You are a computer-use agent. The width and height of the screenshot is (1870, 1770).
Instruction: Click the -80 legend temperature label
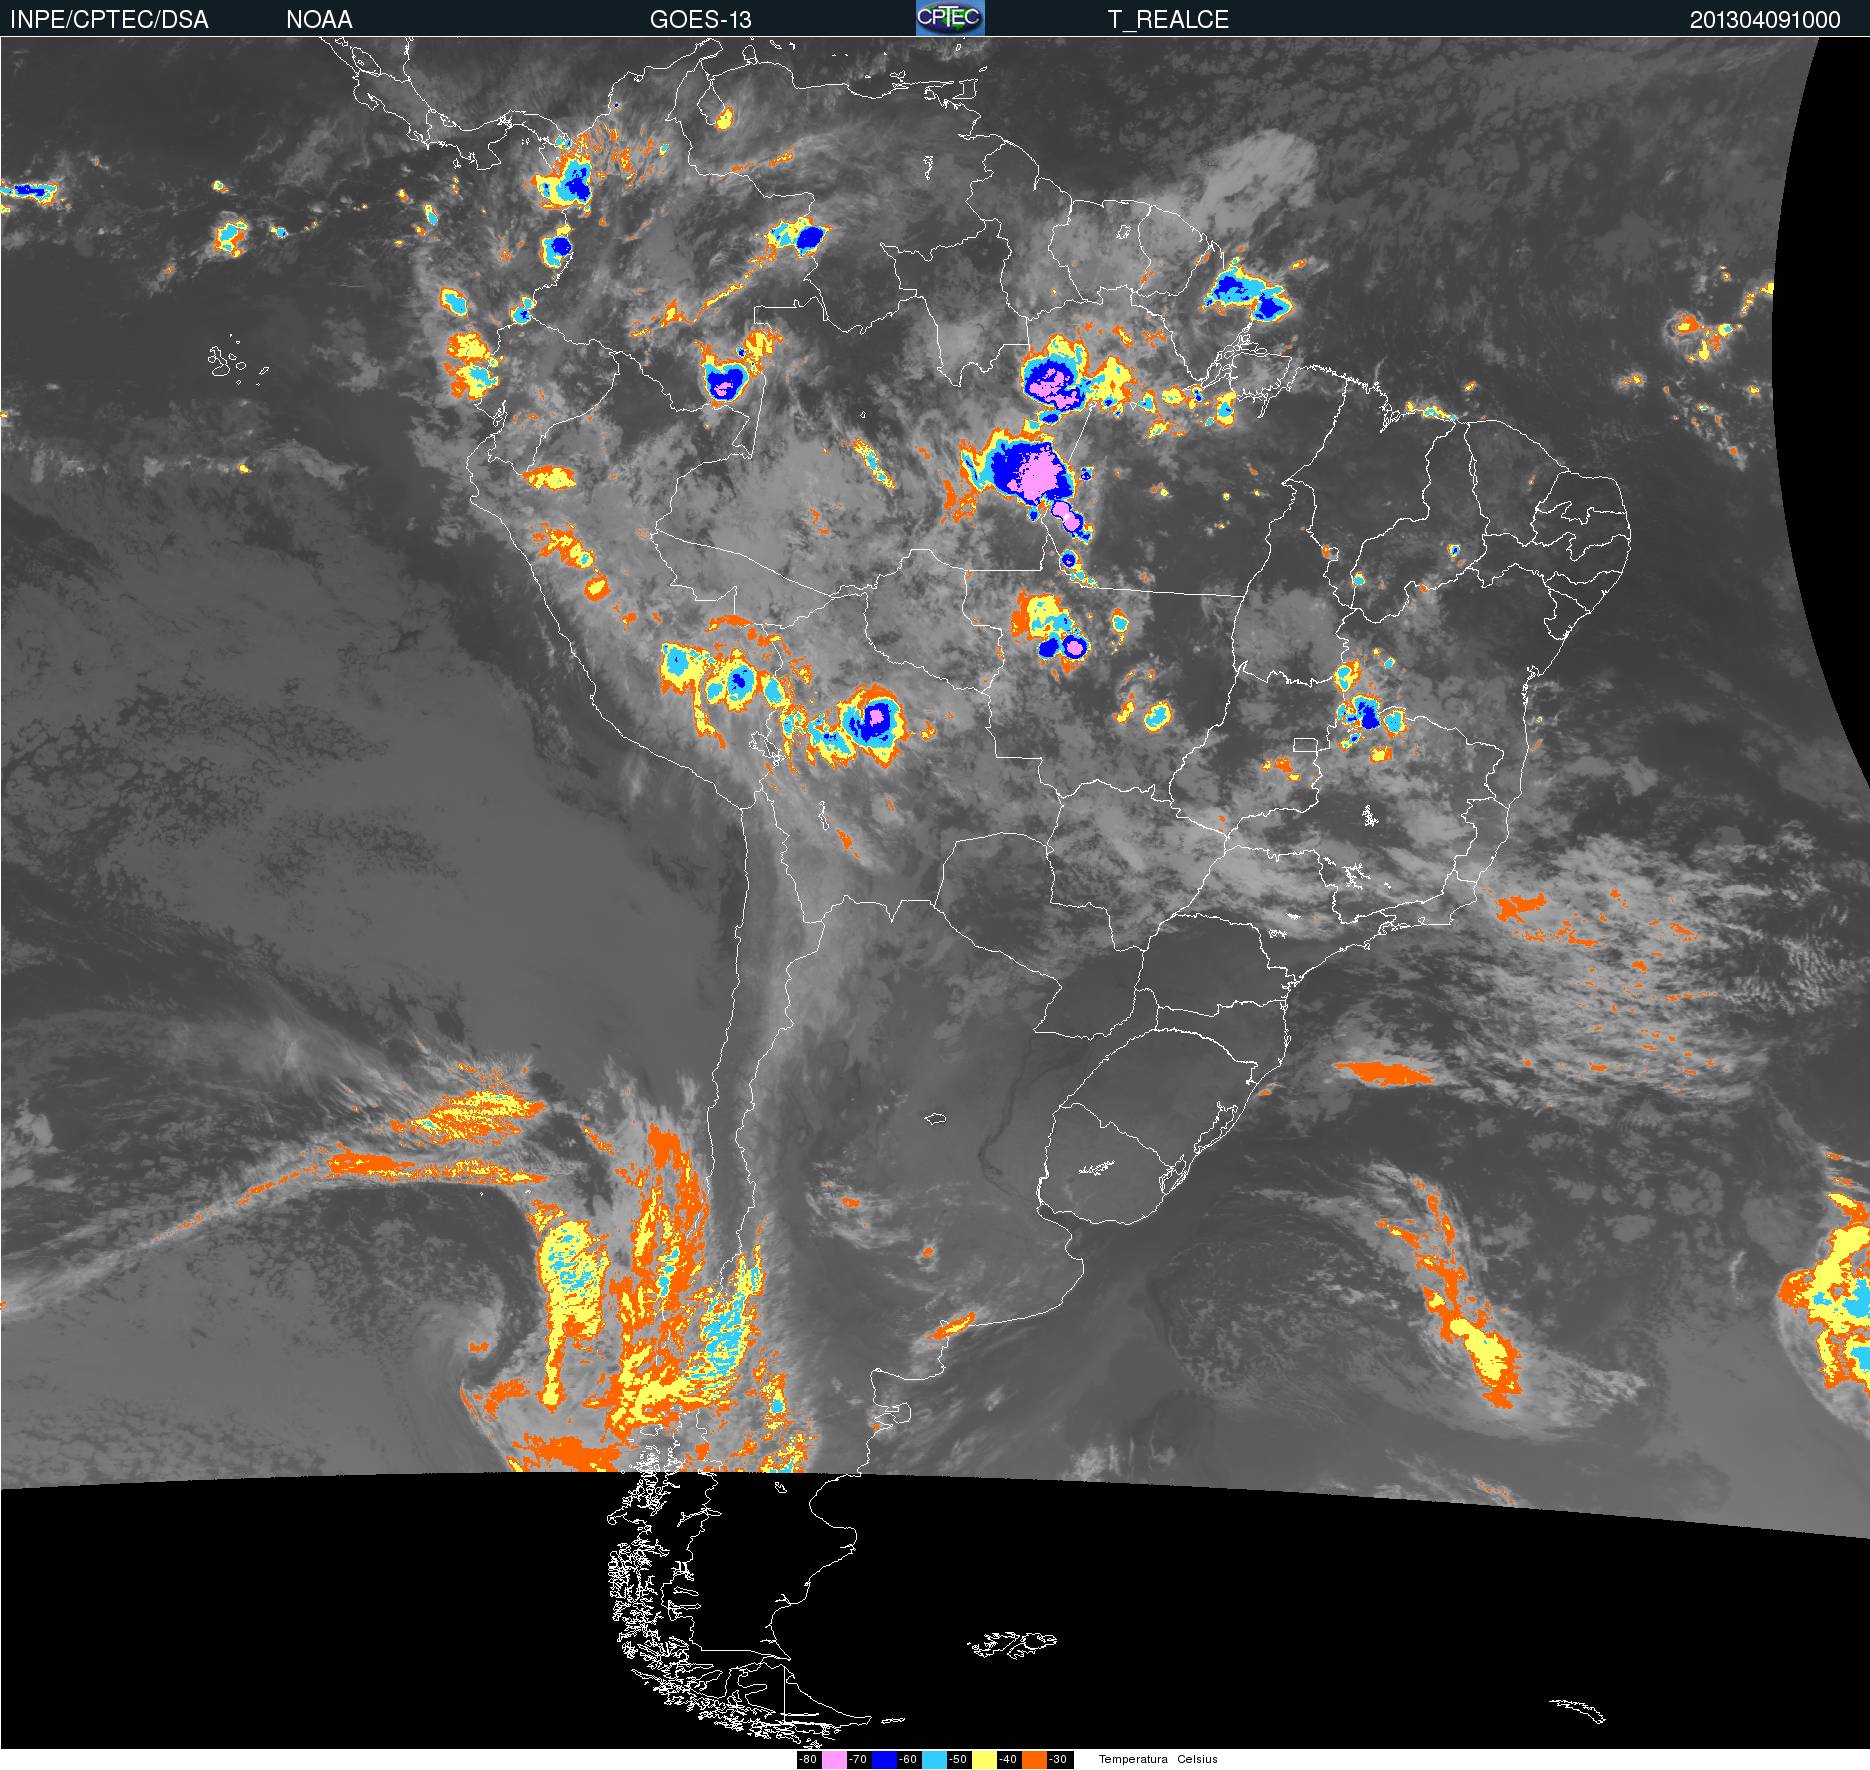[808, 1760]
